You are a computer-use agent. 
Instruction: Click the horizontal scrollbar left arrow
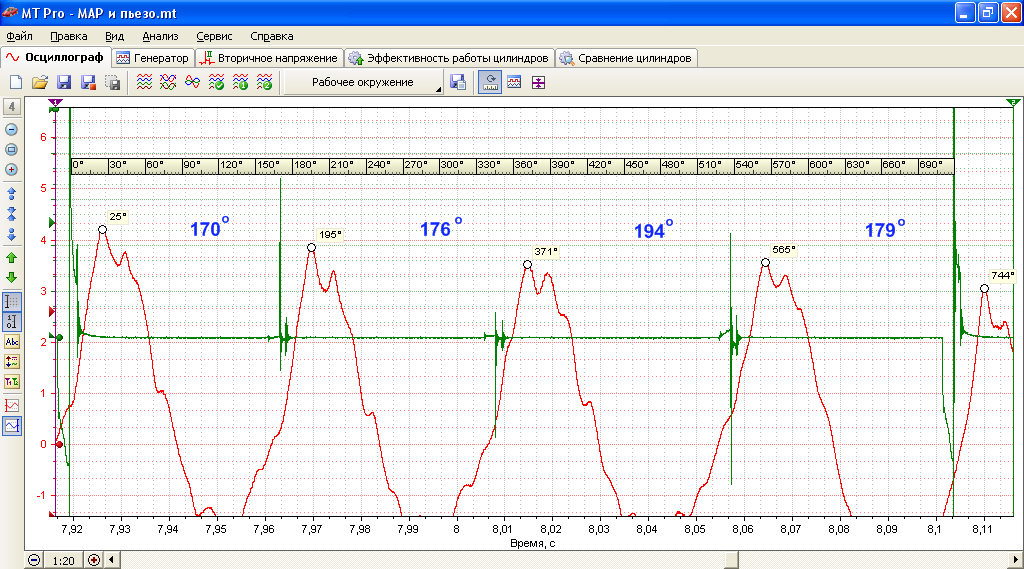coord(112,561)
